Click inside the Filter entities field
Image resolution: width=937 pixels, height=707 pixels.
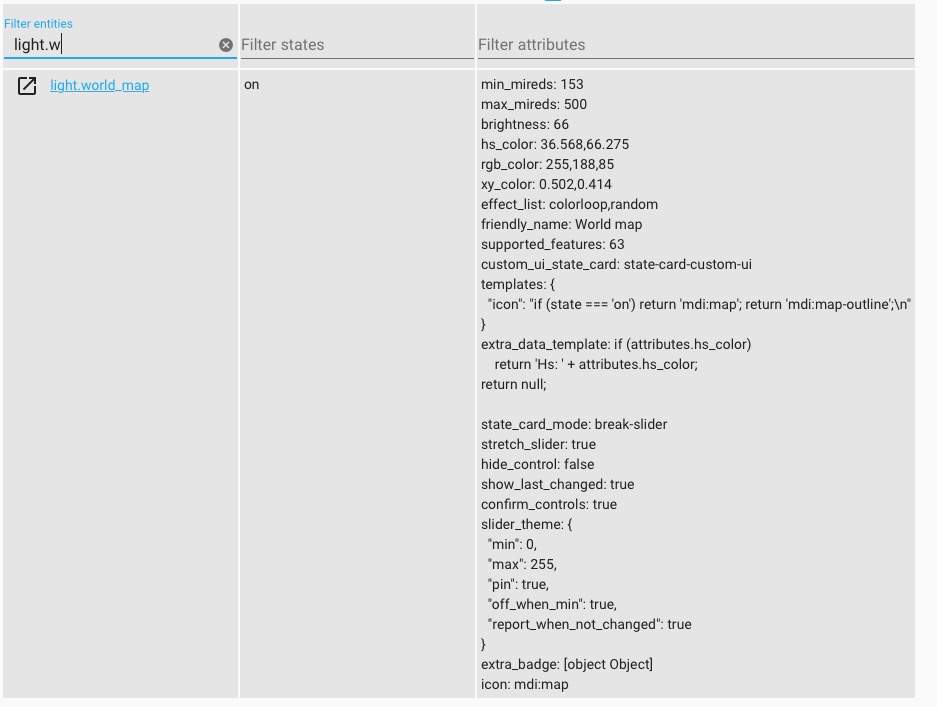click(x=110, y=44)
